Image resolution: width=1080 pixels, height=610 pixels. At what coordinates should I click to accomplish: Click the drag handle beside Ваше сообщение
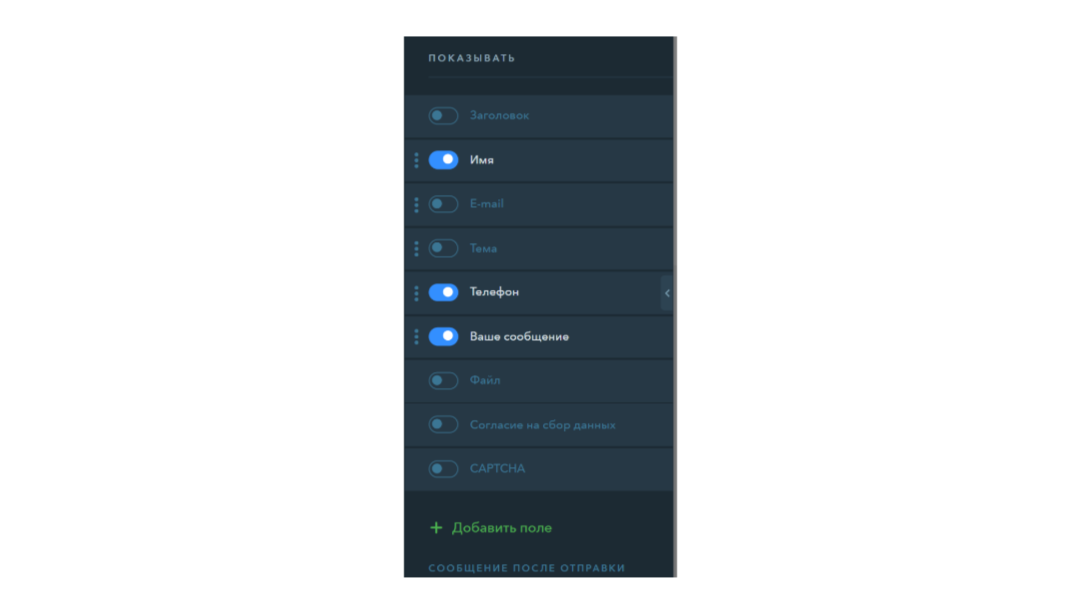pos(416,337)
